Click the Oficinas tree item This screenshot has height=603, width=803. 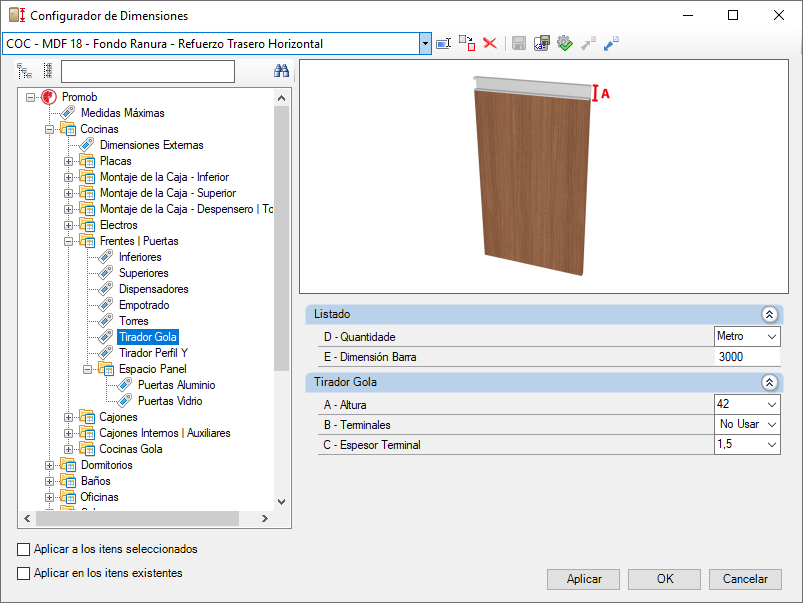point(99,497)
